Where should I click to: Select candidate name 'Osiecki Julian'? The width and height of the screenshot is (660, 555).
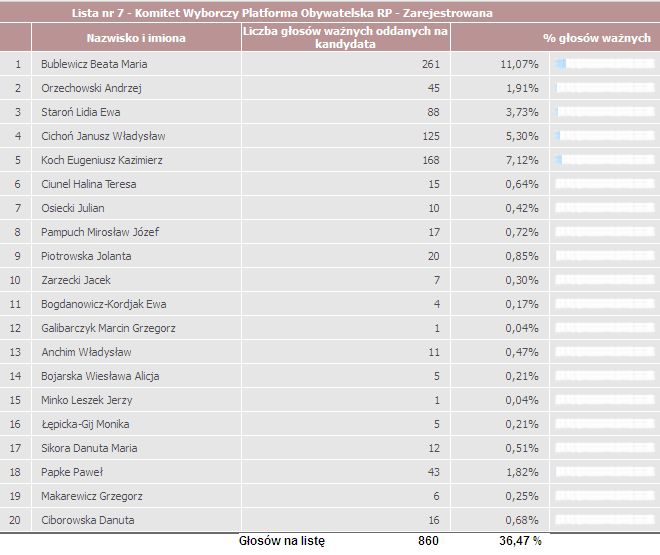tap(73, 208)
